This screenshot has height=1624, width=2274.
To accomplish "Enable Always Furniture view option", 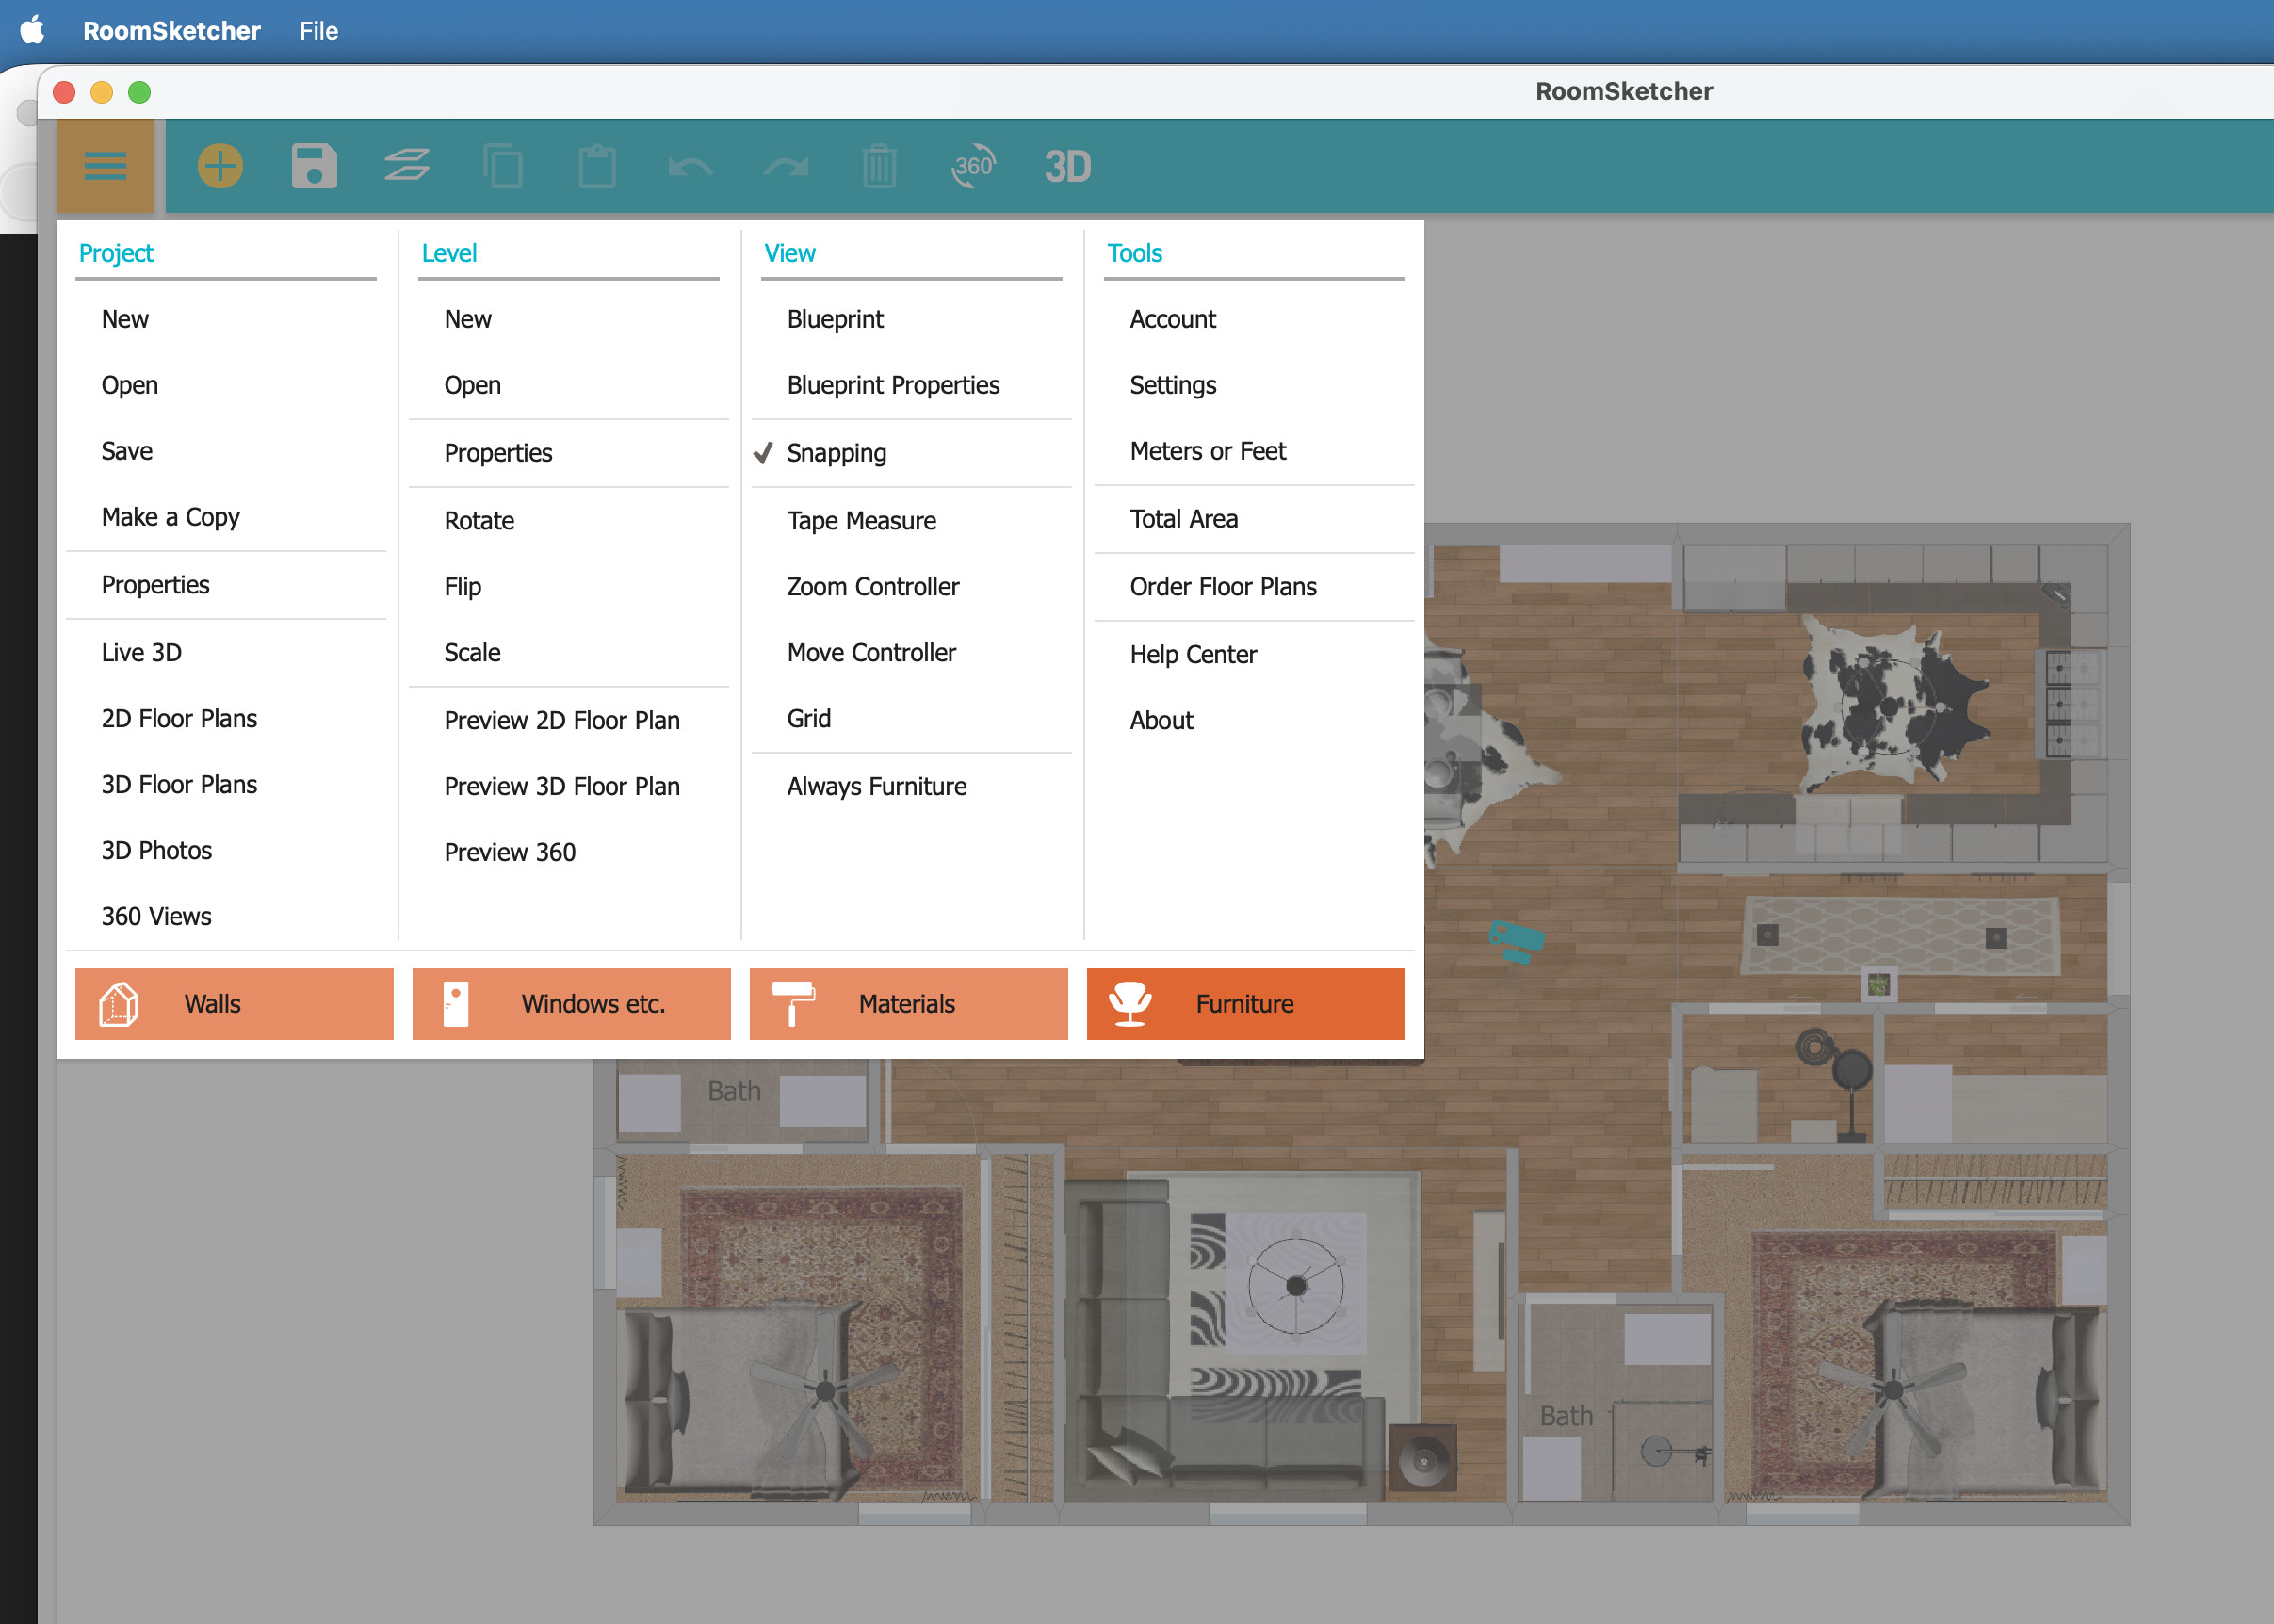I will 876,786.
